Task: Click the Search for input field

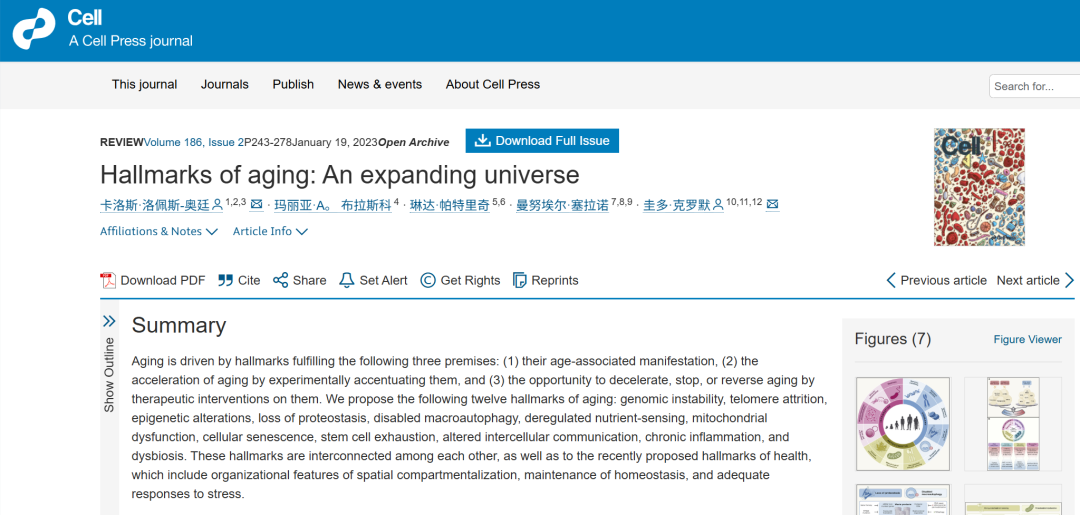Action: [x=1035, y=86]
